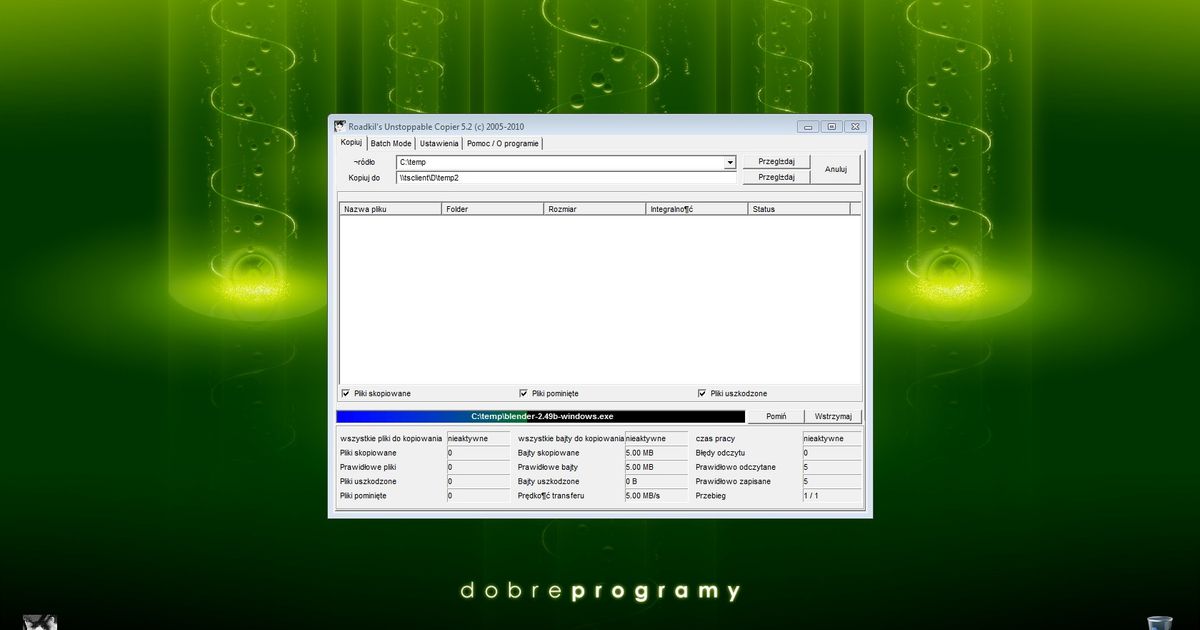1200x630 pixels.
Task: Click the Unstoppable Copier title bar icon
Action: click(x=340, y=126)
